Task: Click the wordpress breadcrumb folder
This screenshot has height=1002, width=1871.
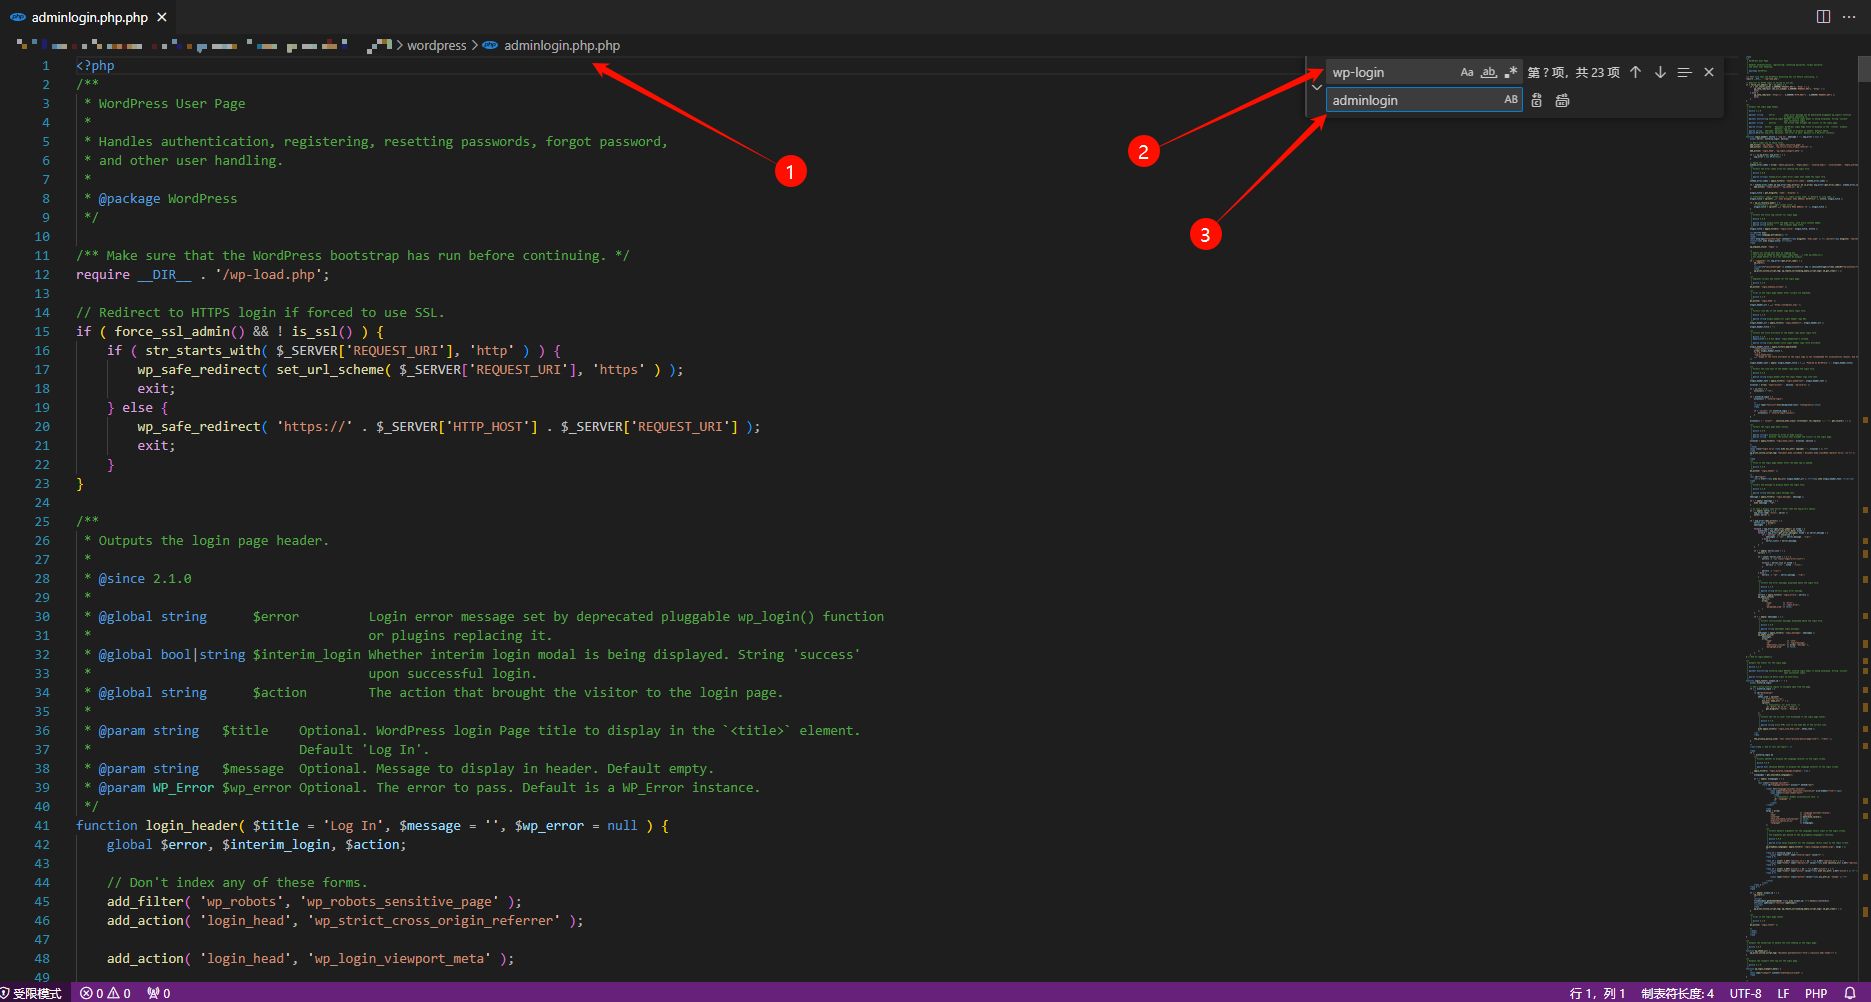Action: 437,45
